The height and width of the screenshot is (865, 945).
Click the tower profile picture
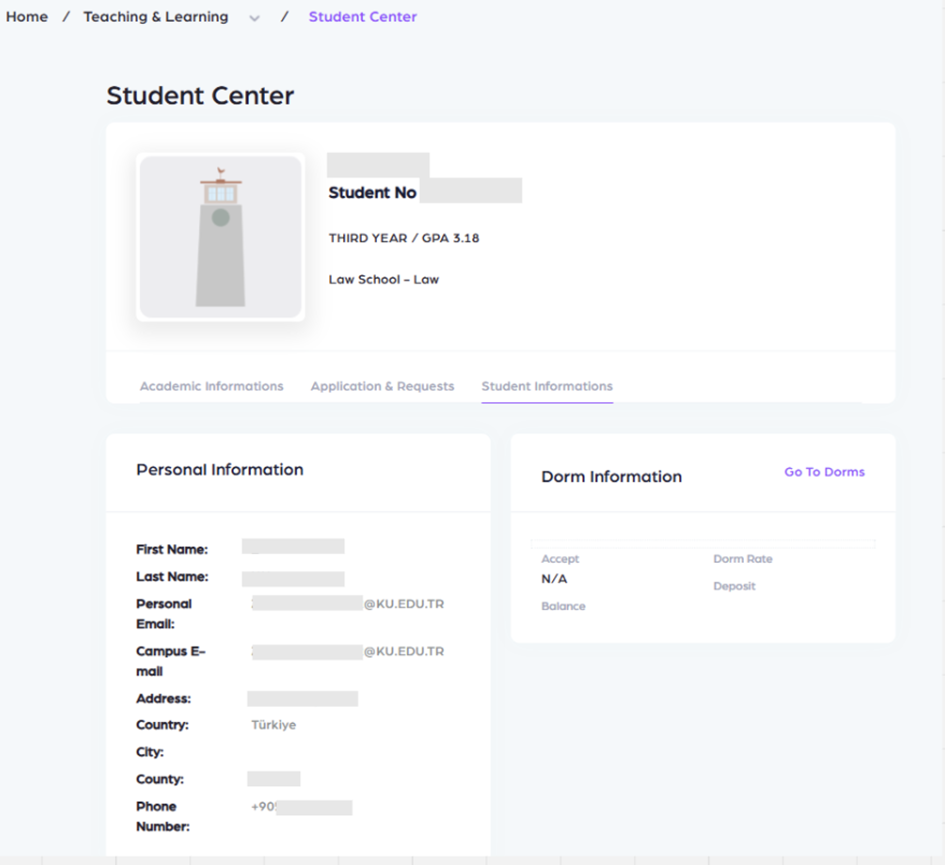coord(220,237)
